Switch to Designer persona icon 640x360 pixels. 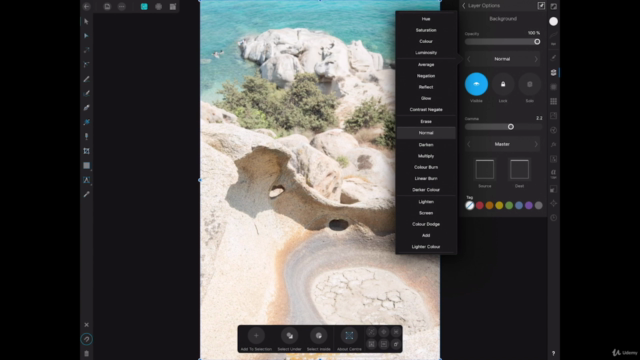pos(144,7)
